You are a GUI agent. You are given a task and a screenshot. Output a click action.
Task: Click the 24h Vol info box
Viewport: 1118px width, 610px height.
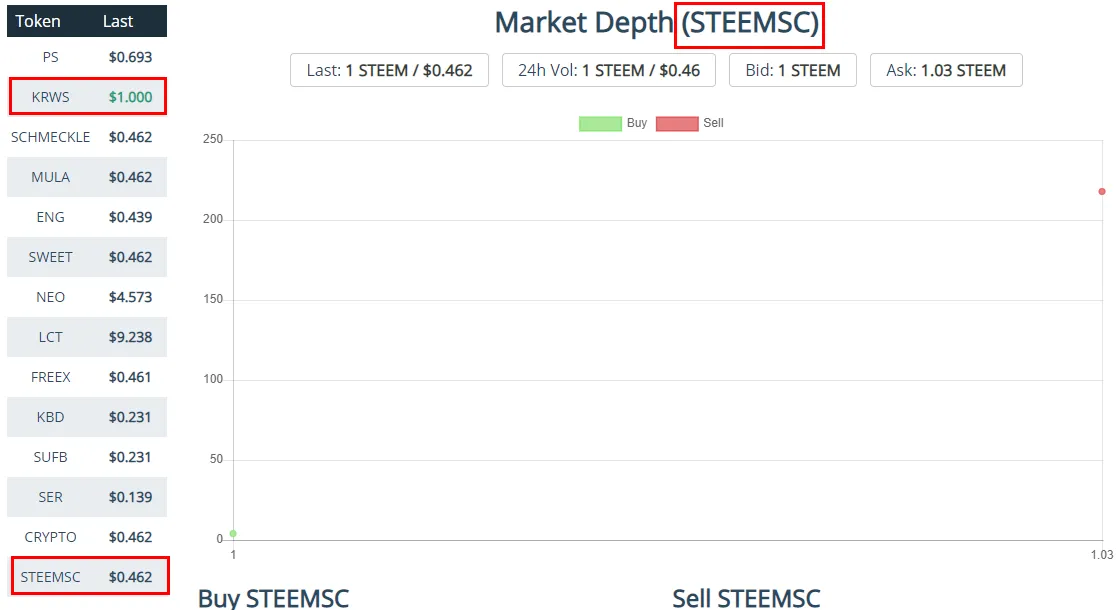click(608, 70)
